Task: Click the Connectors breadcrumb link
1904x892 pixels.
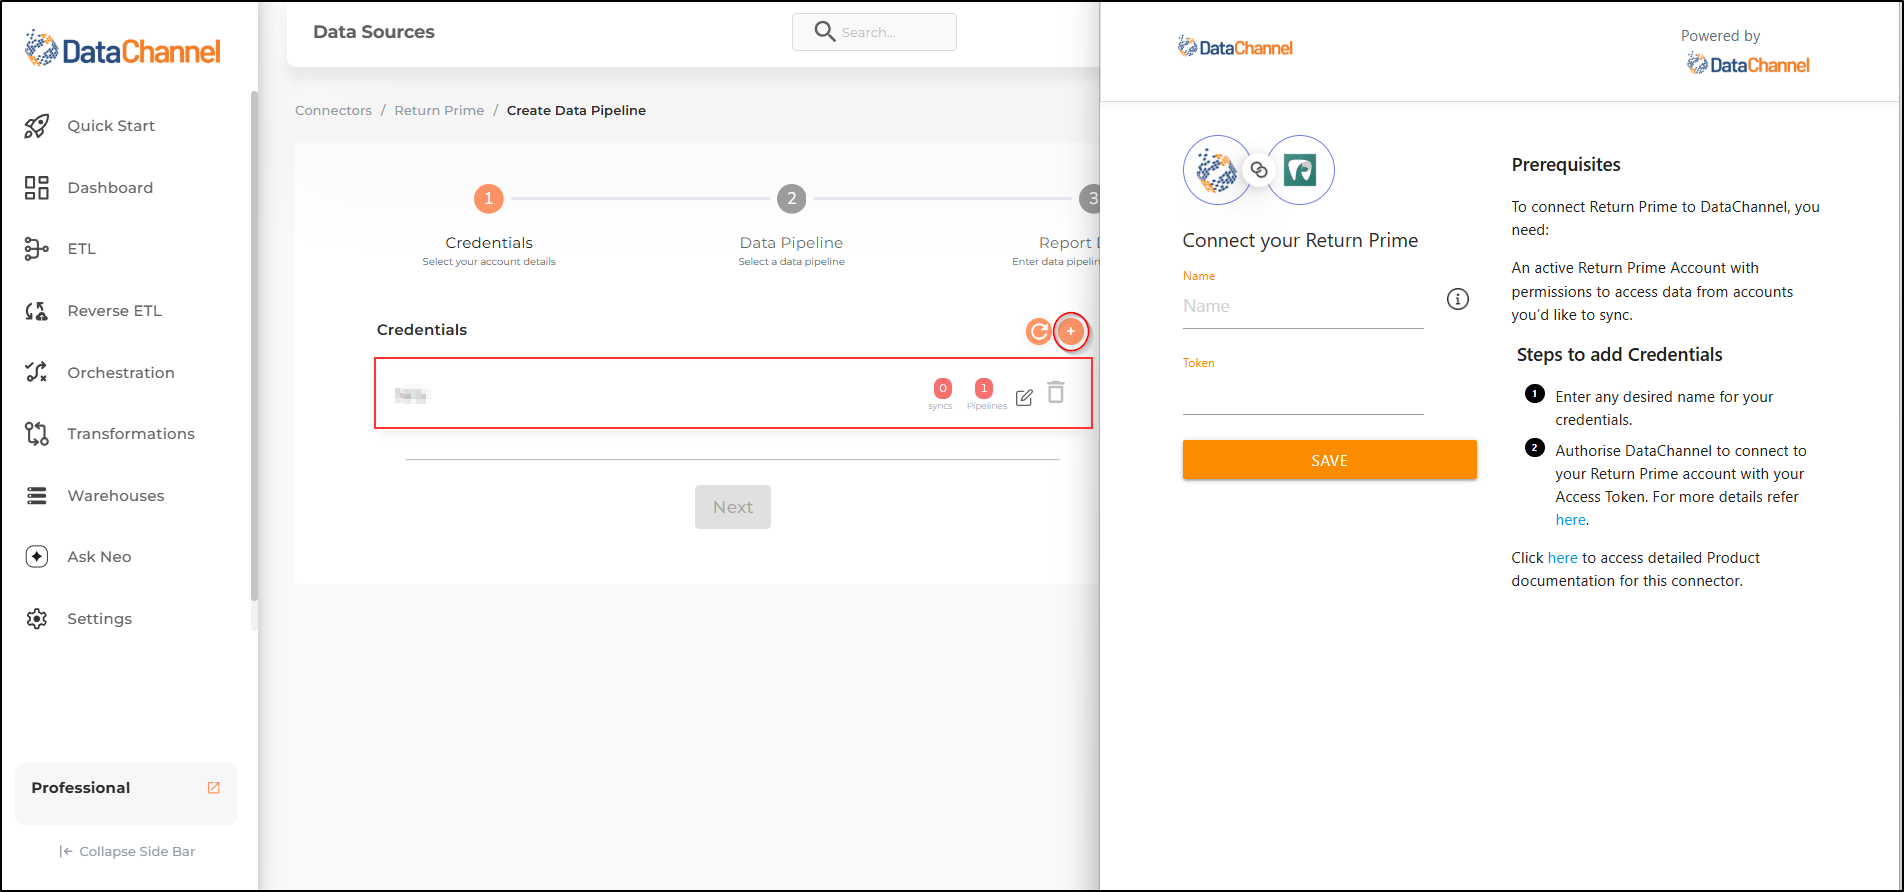Action: (333, 111)
